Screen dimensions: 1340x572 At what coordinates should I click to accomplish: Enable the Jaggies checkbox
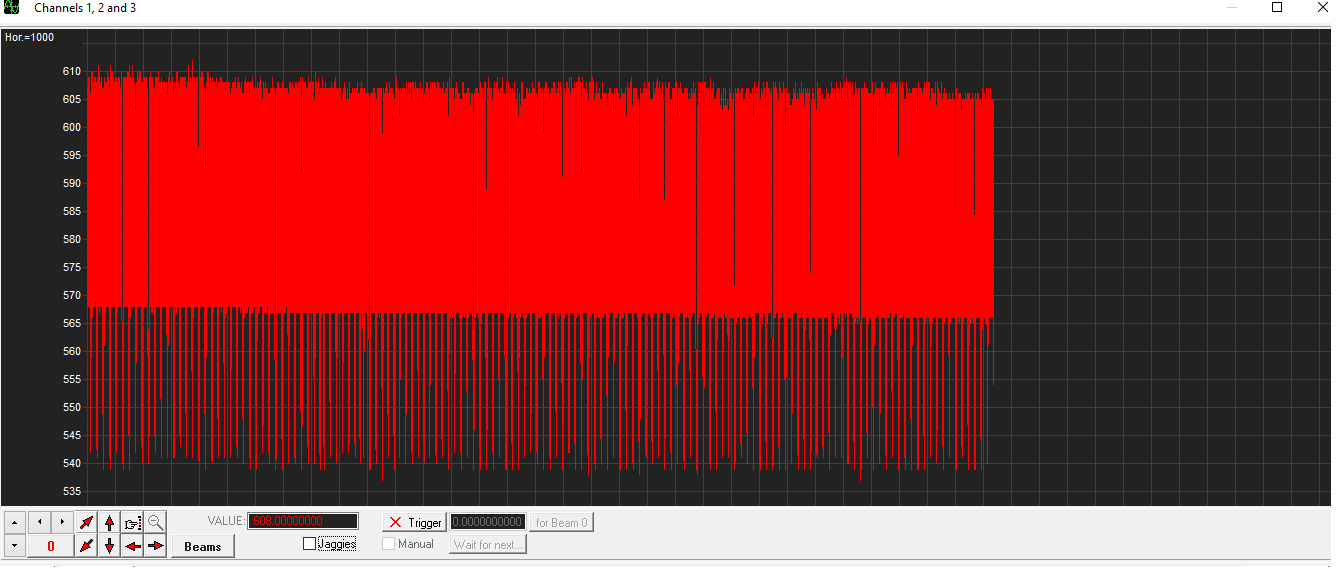[309, 544]
